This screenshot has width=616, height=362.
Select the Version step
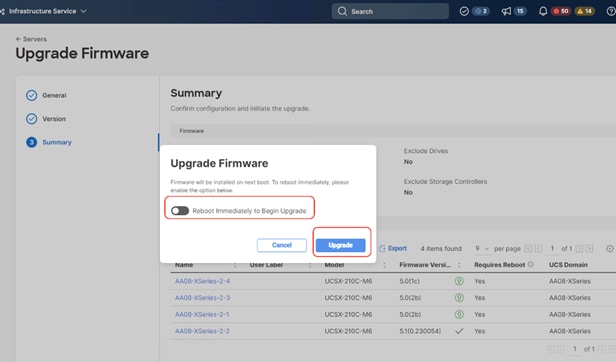point(54,119)
